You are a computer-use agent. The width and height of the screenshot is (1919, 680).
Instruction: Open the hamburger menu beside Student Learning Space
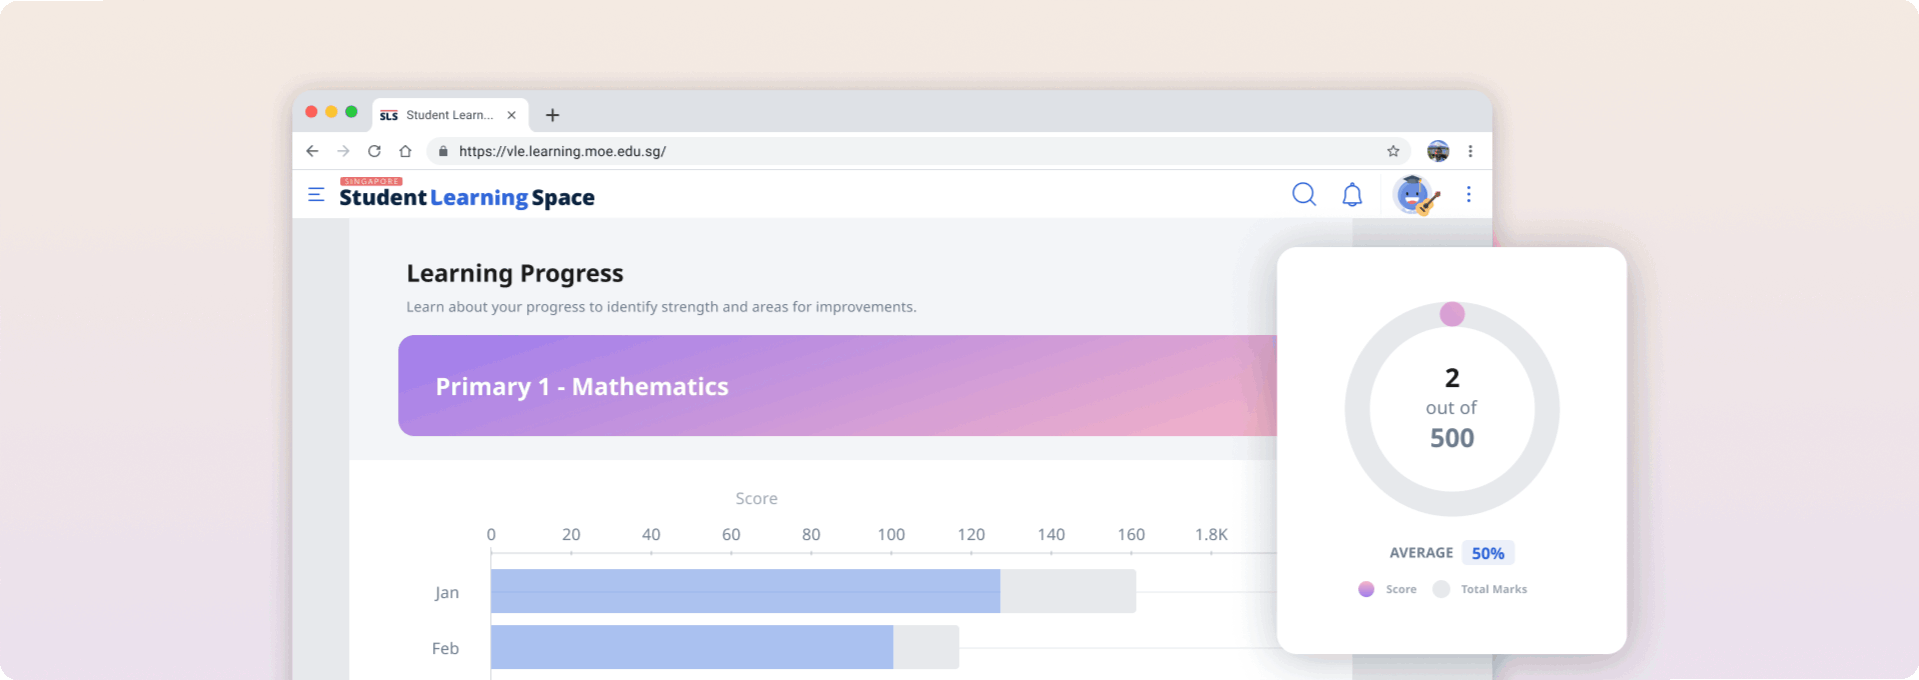[x=316, y=195]
